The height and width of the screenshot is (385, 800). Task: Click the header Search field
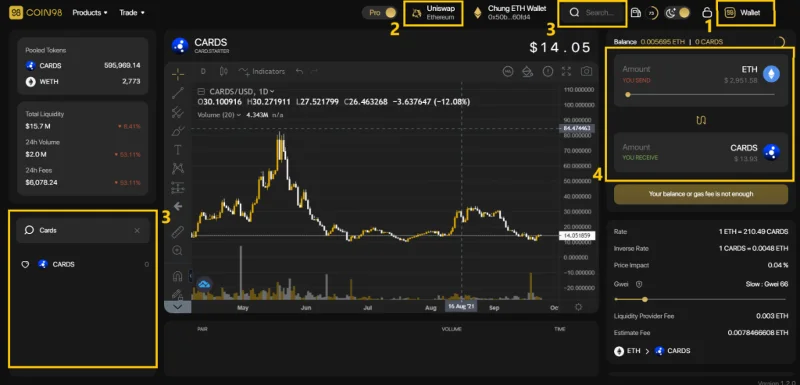point(592,13)
